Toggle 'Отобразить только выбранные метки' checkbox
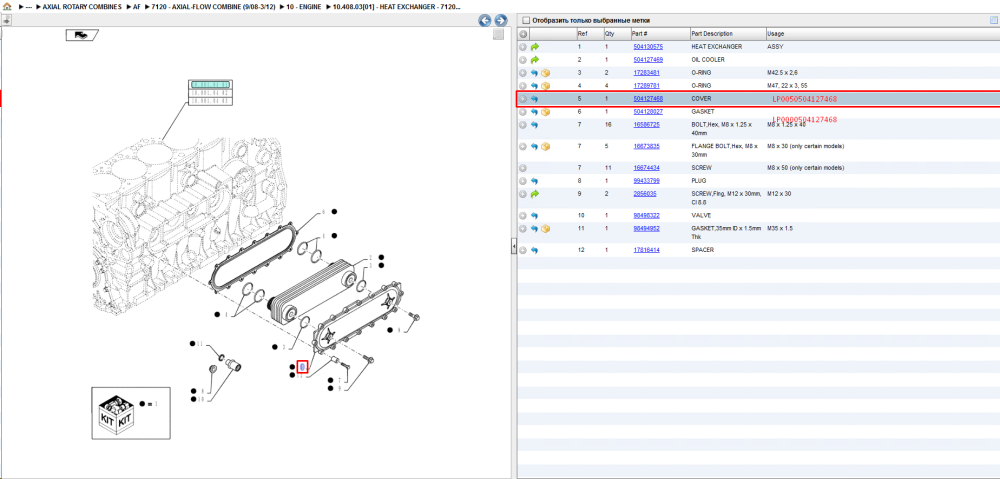This screenshot has height=479, width=1000. [x=526, y=20]
